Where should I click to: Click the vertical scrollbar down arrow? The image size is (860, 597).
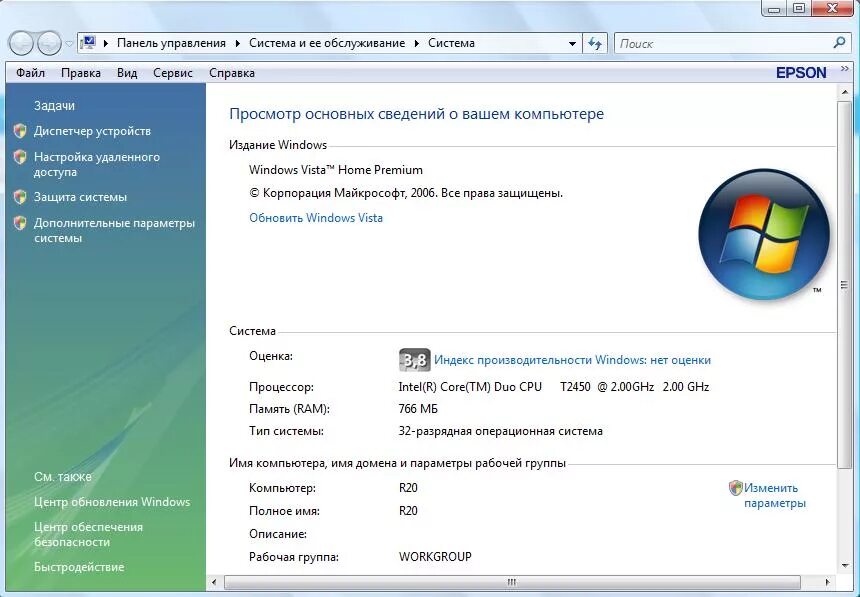844,565
